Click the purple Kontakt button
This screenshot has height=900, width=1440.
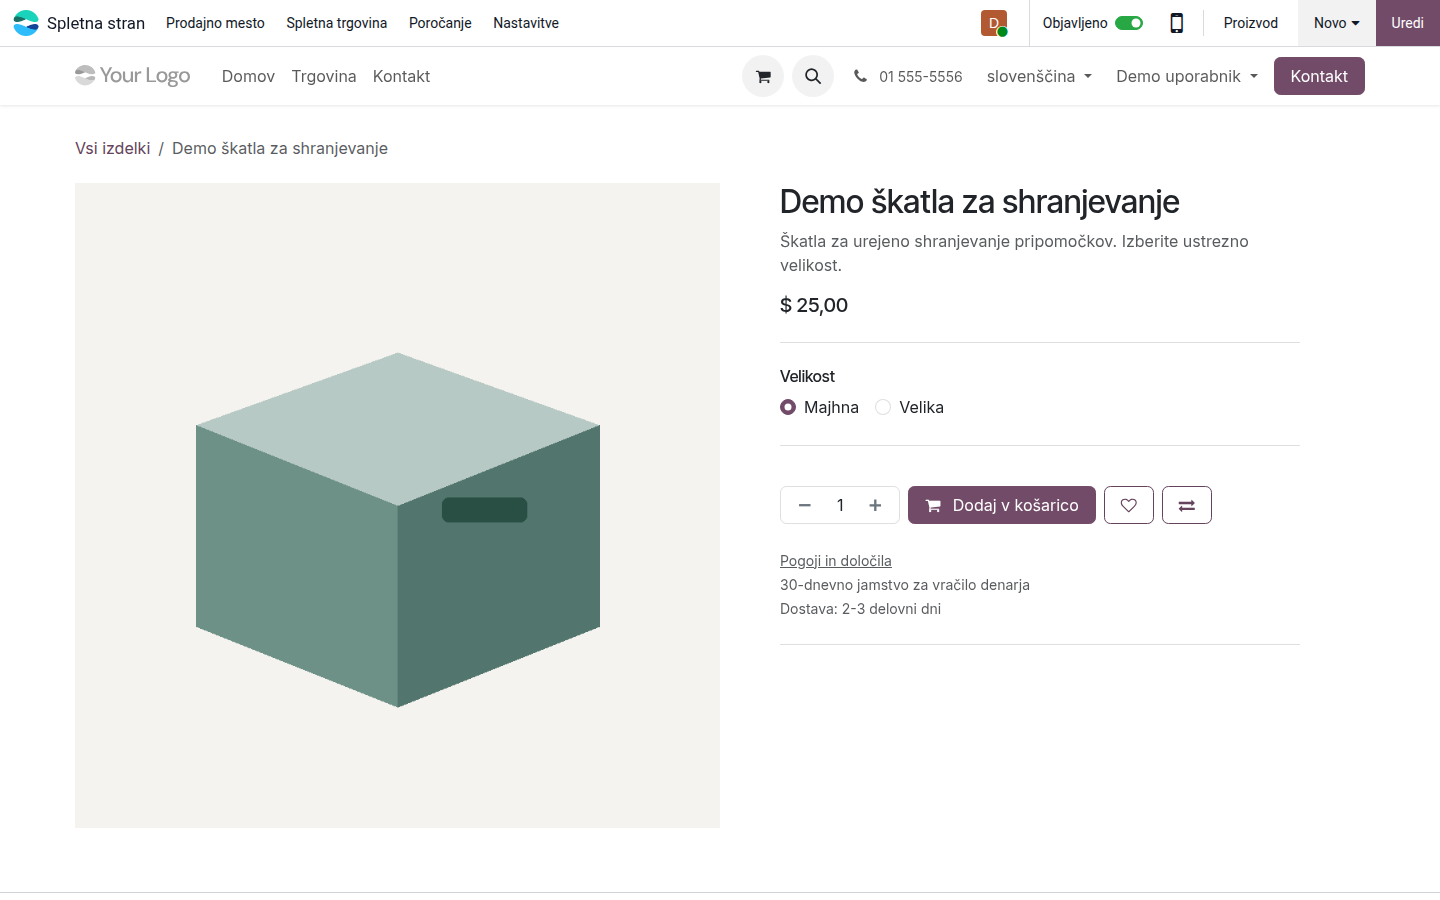[x=1319, y=76]
